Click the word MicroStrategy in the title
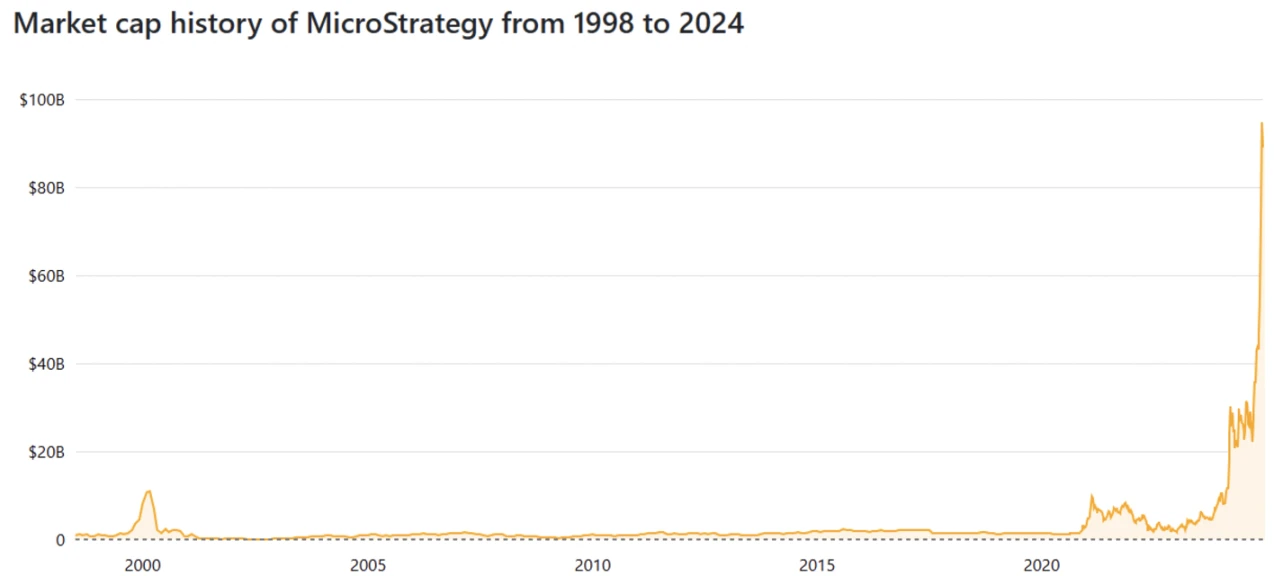 pos(397,24)
